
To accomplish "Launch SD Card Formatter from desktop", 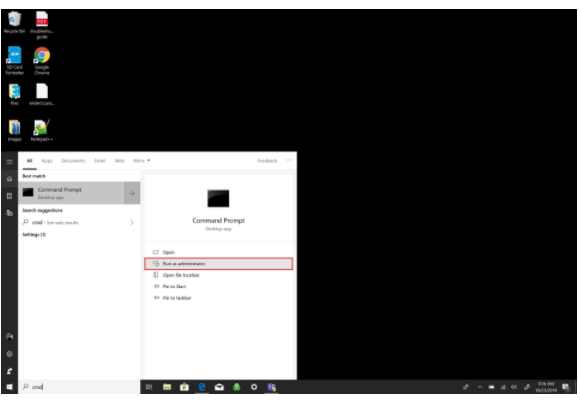I will click(x=14, y=61).
